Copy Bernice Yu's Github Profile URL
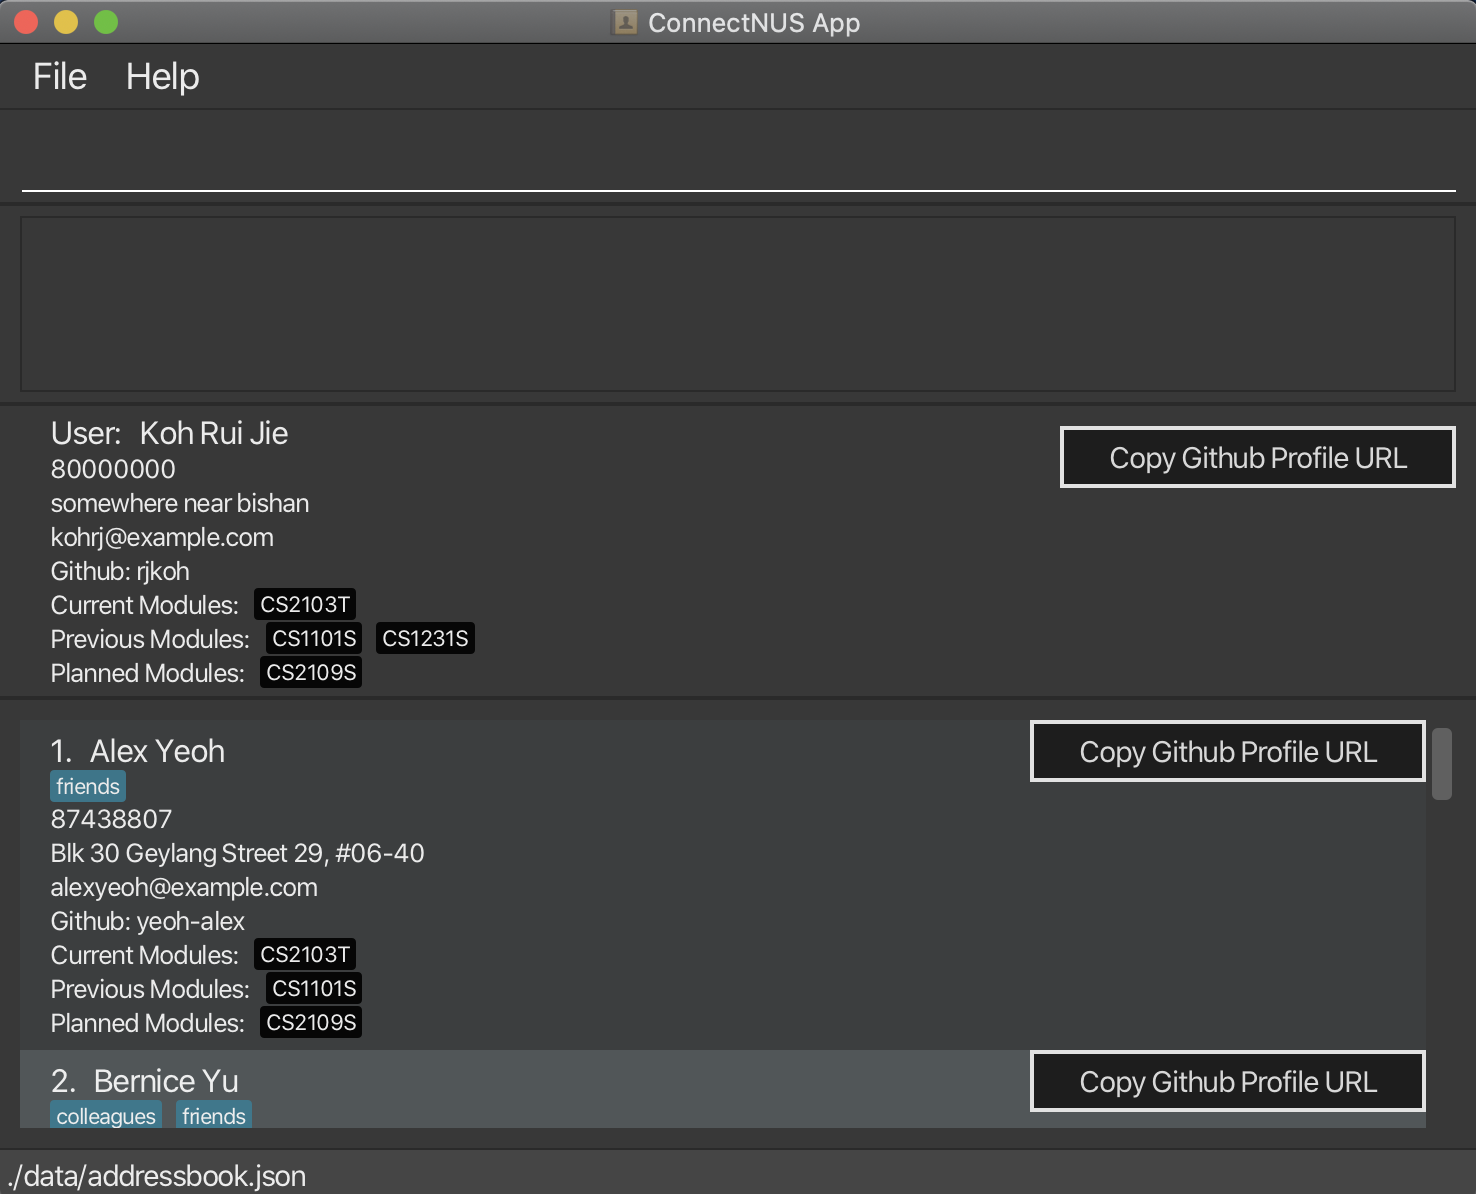1476x1194 pixels. [1228, 1082]
